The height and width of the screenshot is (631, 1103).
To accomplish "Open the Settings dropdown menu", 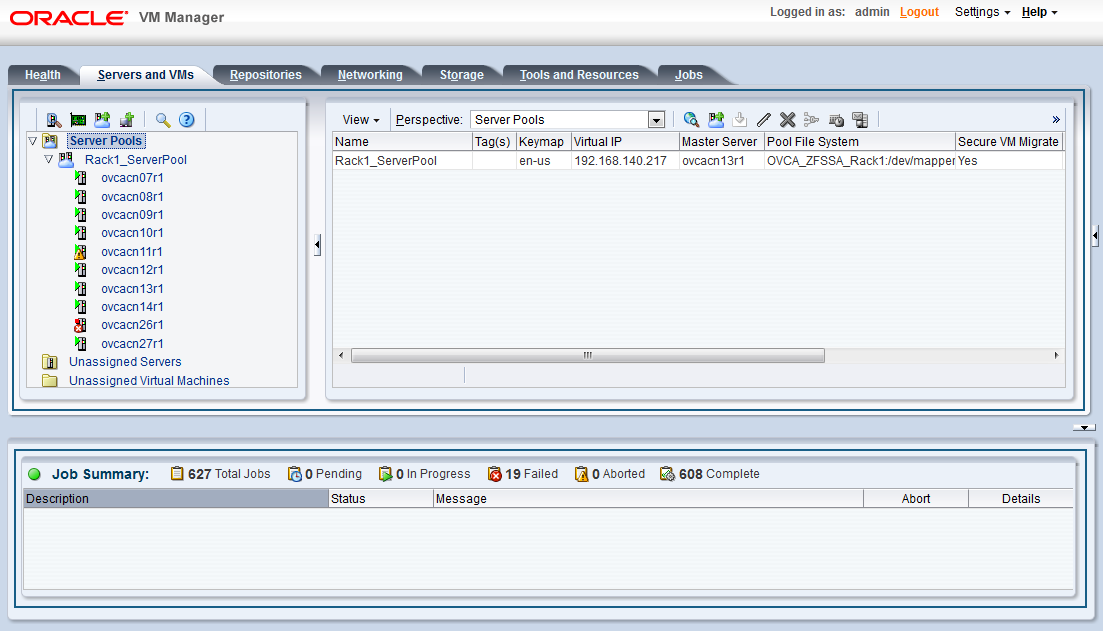I will (x=982, y=12).
